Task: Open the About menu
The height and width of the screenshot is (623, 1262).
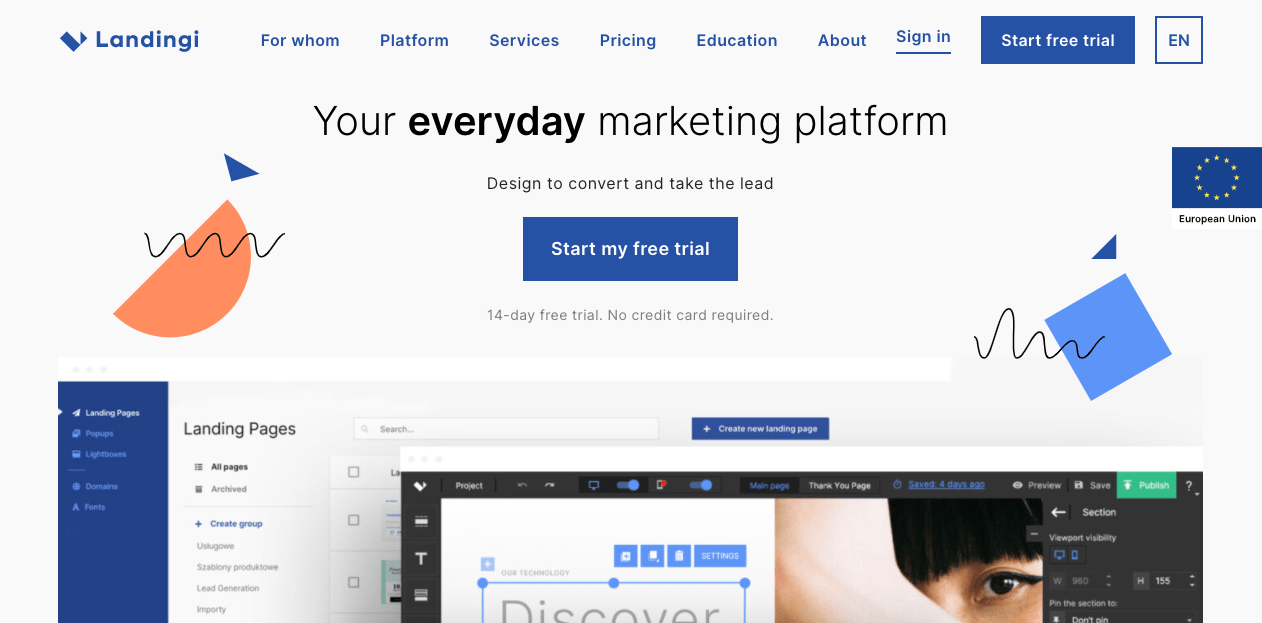Action: pos(842,41)
